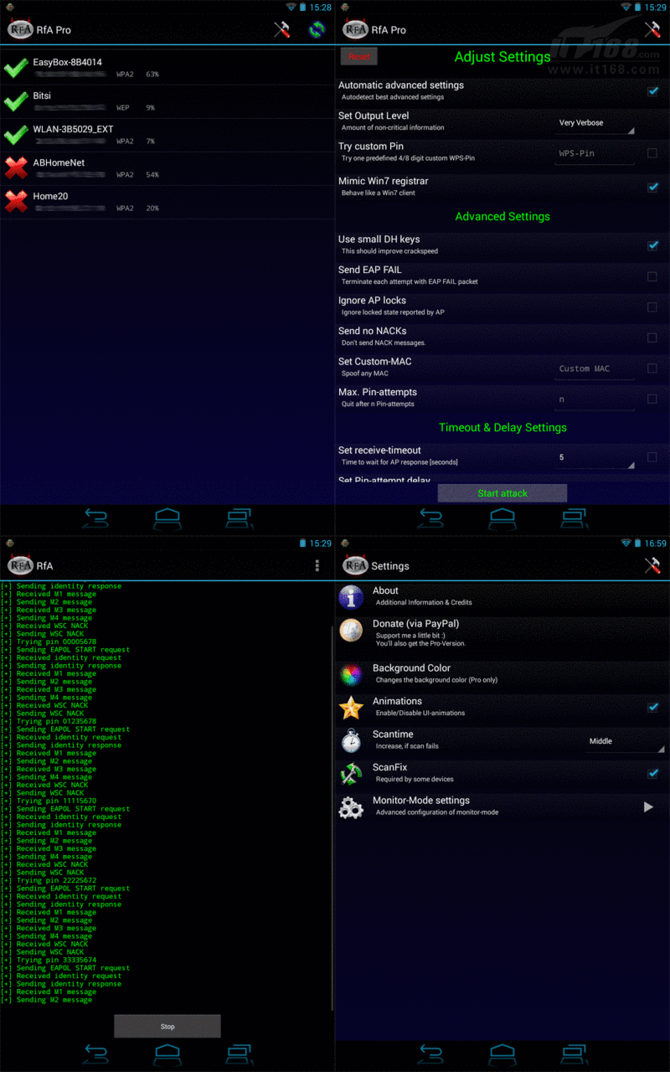Click the Stop button
Image resolution: width=670 pixels, height=1072 pixels.
tap(168, 1026)
